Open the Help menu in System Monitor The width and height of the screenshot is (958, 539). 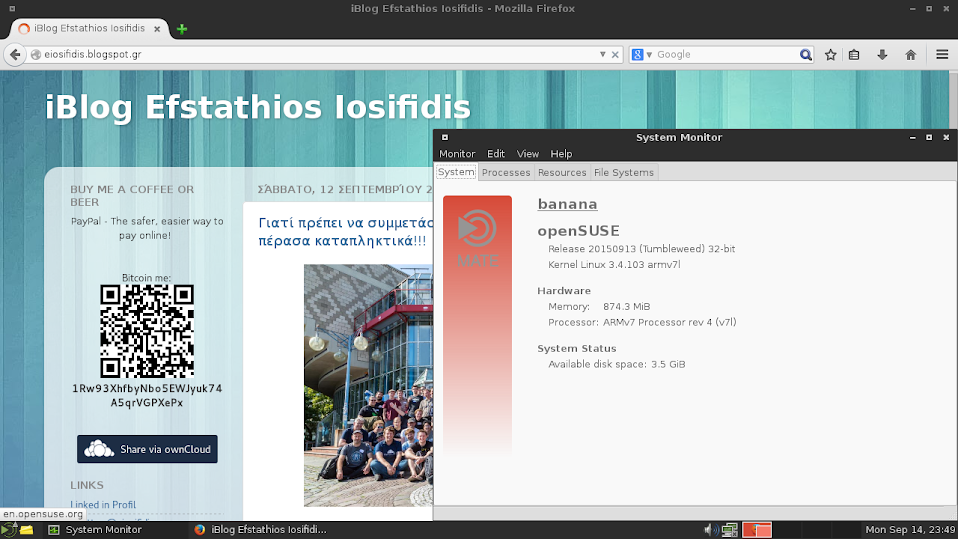561,154
